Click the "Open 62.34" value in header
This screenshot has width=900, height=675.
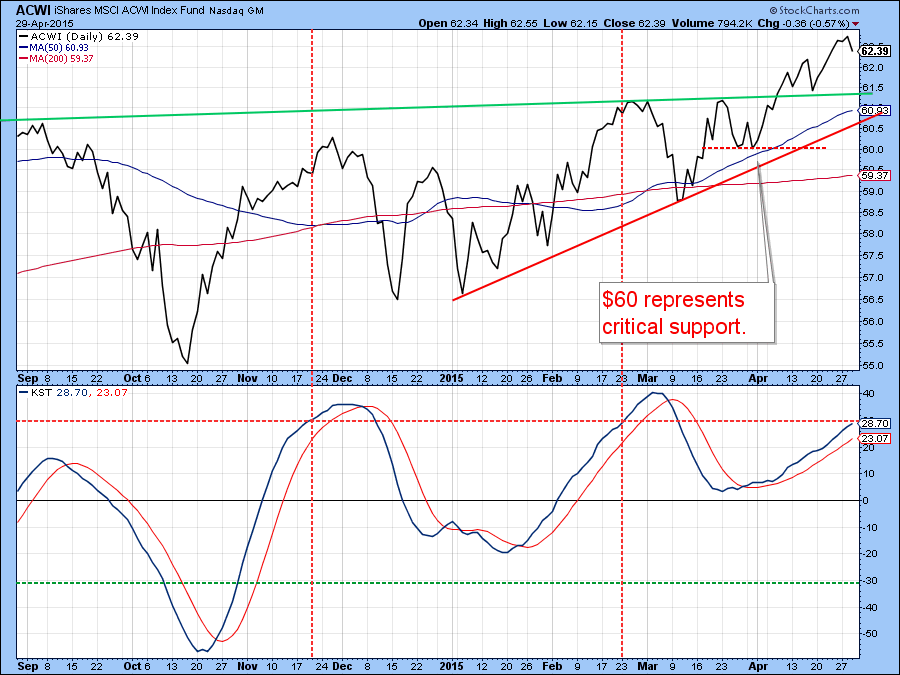(x=447, y=24)
